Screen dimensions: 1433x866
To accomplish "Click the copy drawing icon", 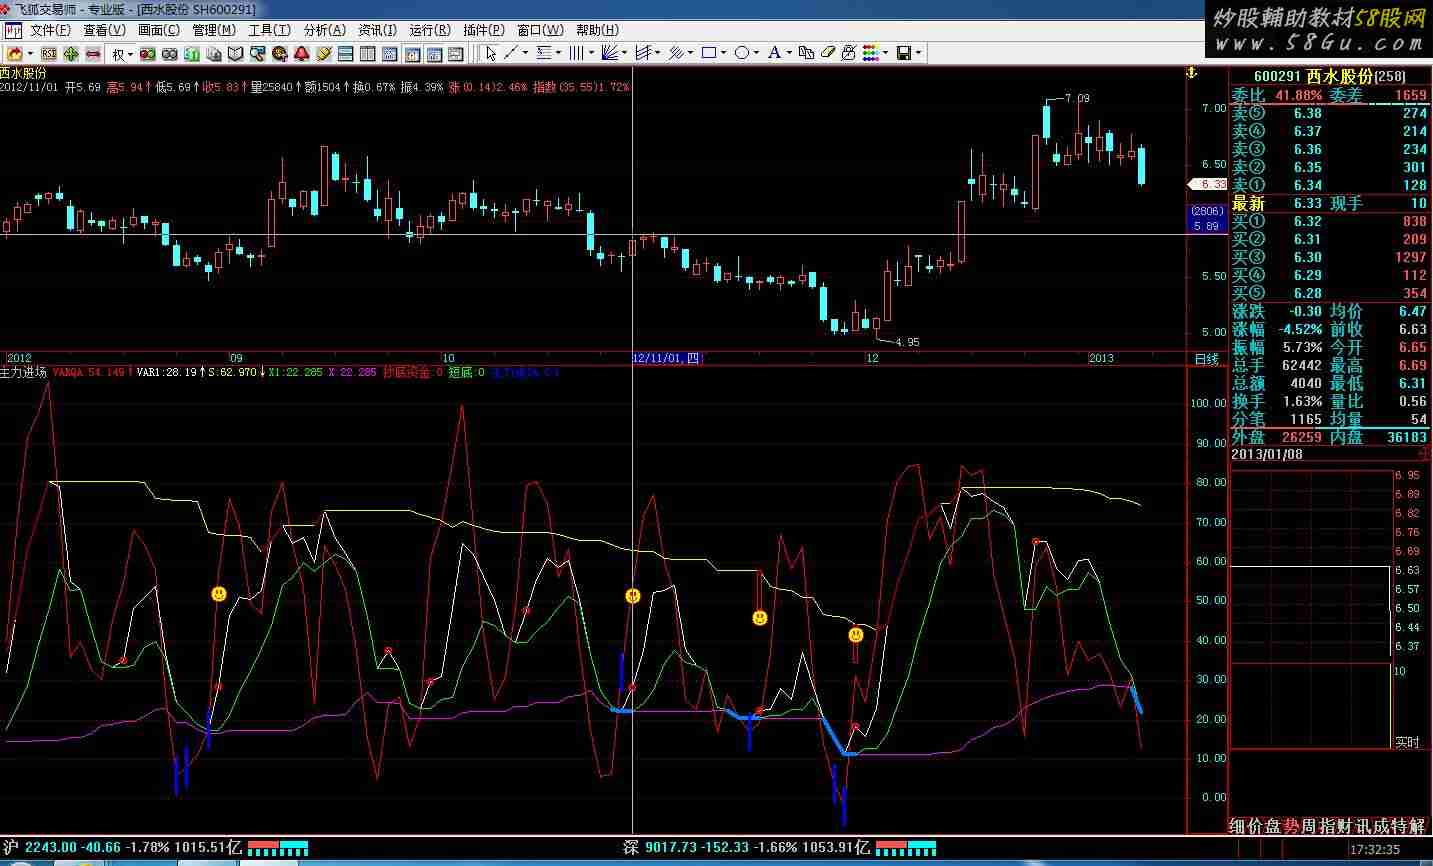I will [x=807, y=53].
